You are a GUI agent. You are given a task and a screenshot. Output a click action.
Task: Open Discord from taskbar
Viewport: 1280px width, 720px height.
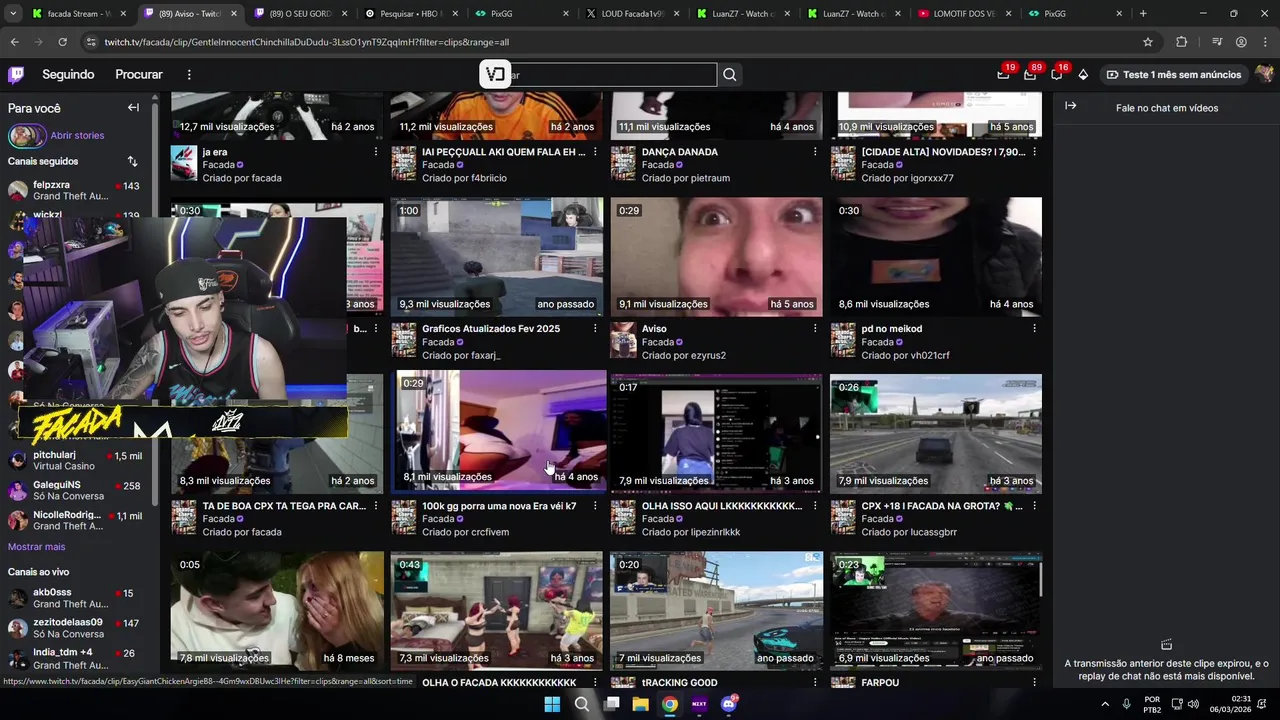click(729, 704)
